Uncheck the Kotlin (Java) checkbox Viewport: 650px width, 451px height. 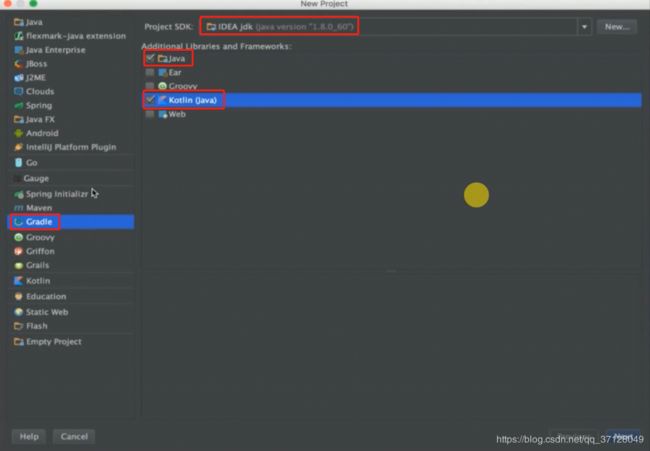150,100
